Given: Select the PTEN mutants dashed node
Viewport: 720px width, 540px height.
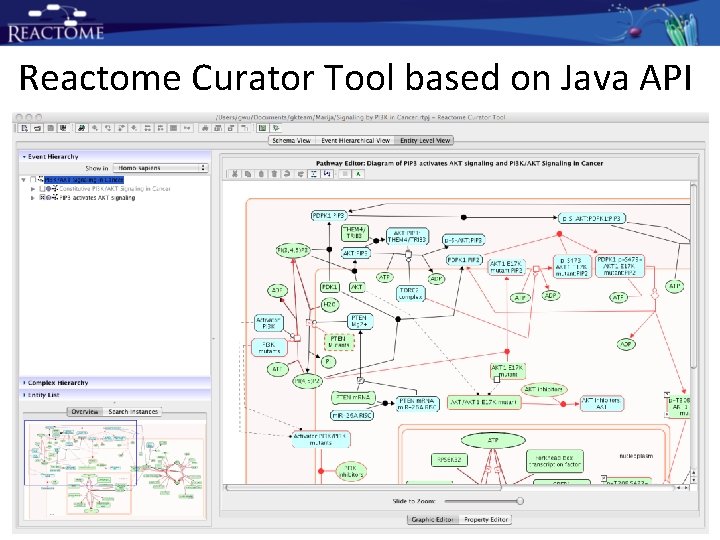Looking at the screenshot, I should [339, 342].
